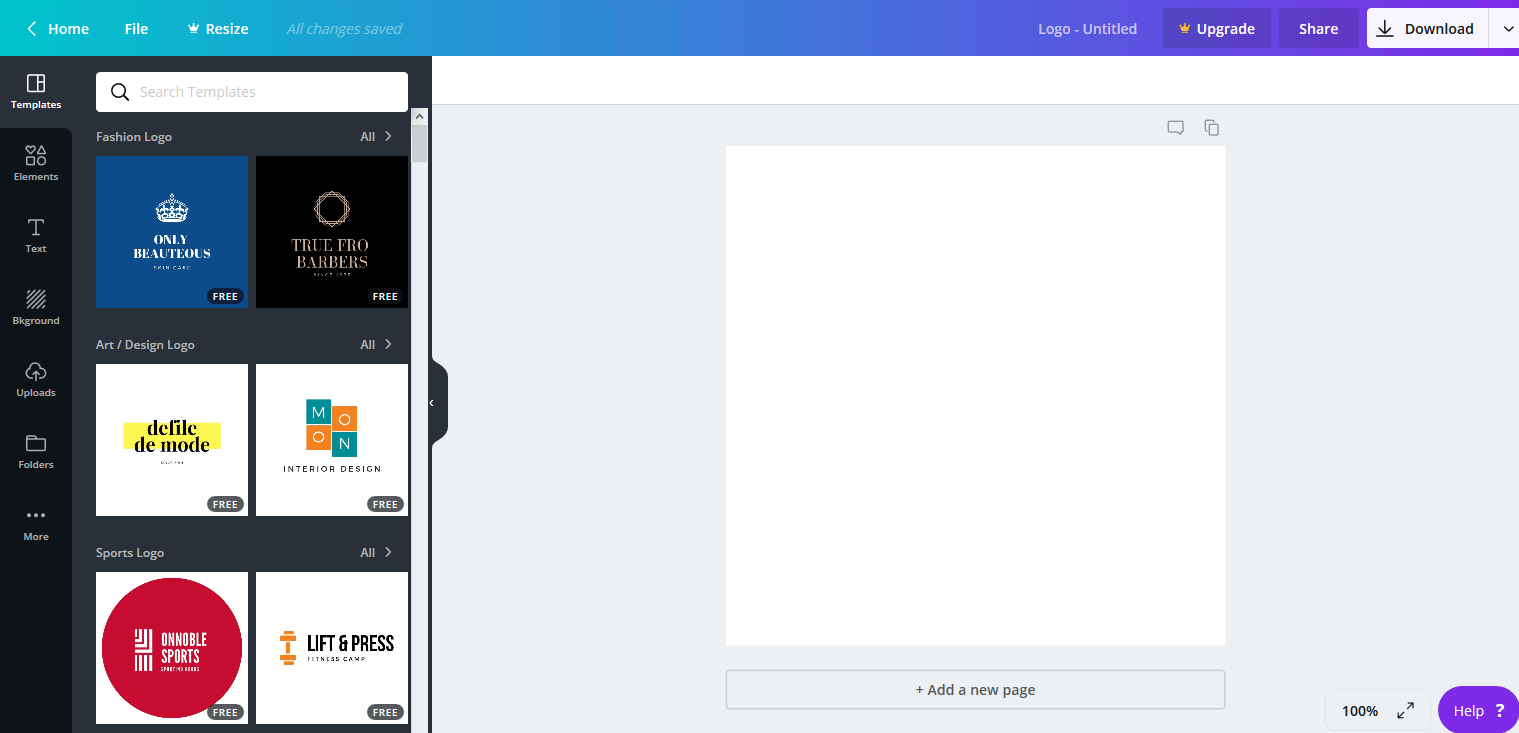This screenshot has height=733, width=1519.
Task: Click the Search Templates input field
Action: pos(251,91)
